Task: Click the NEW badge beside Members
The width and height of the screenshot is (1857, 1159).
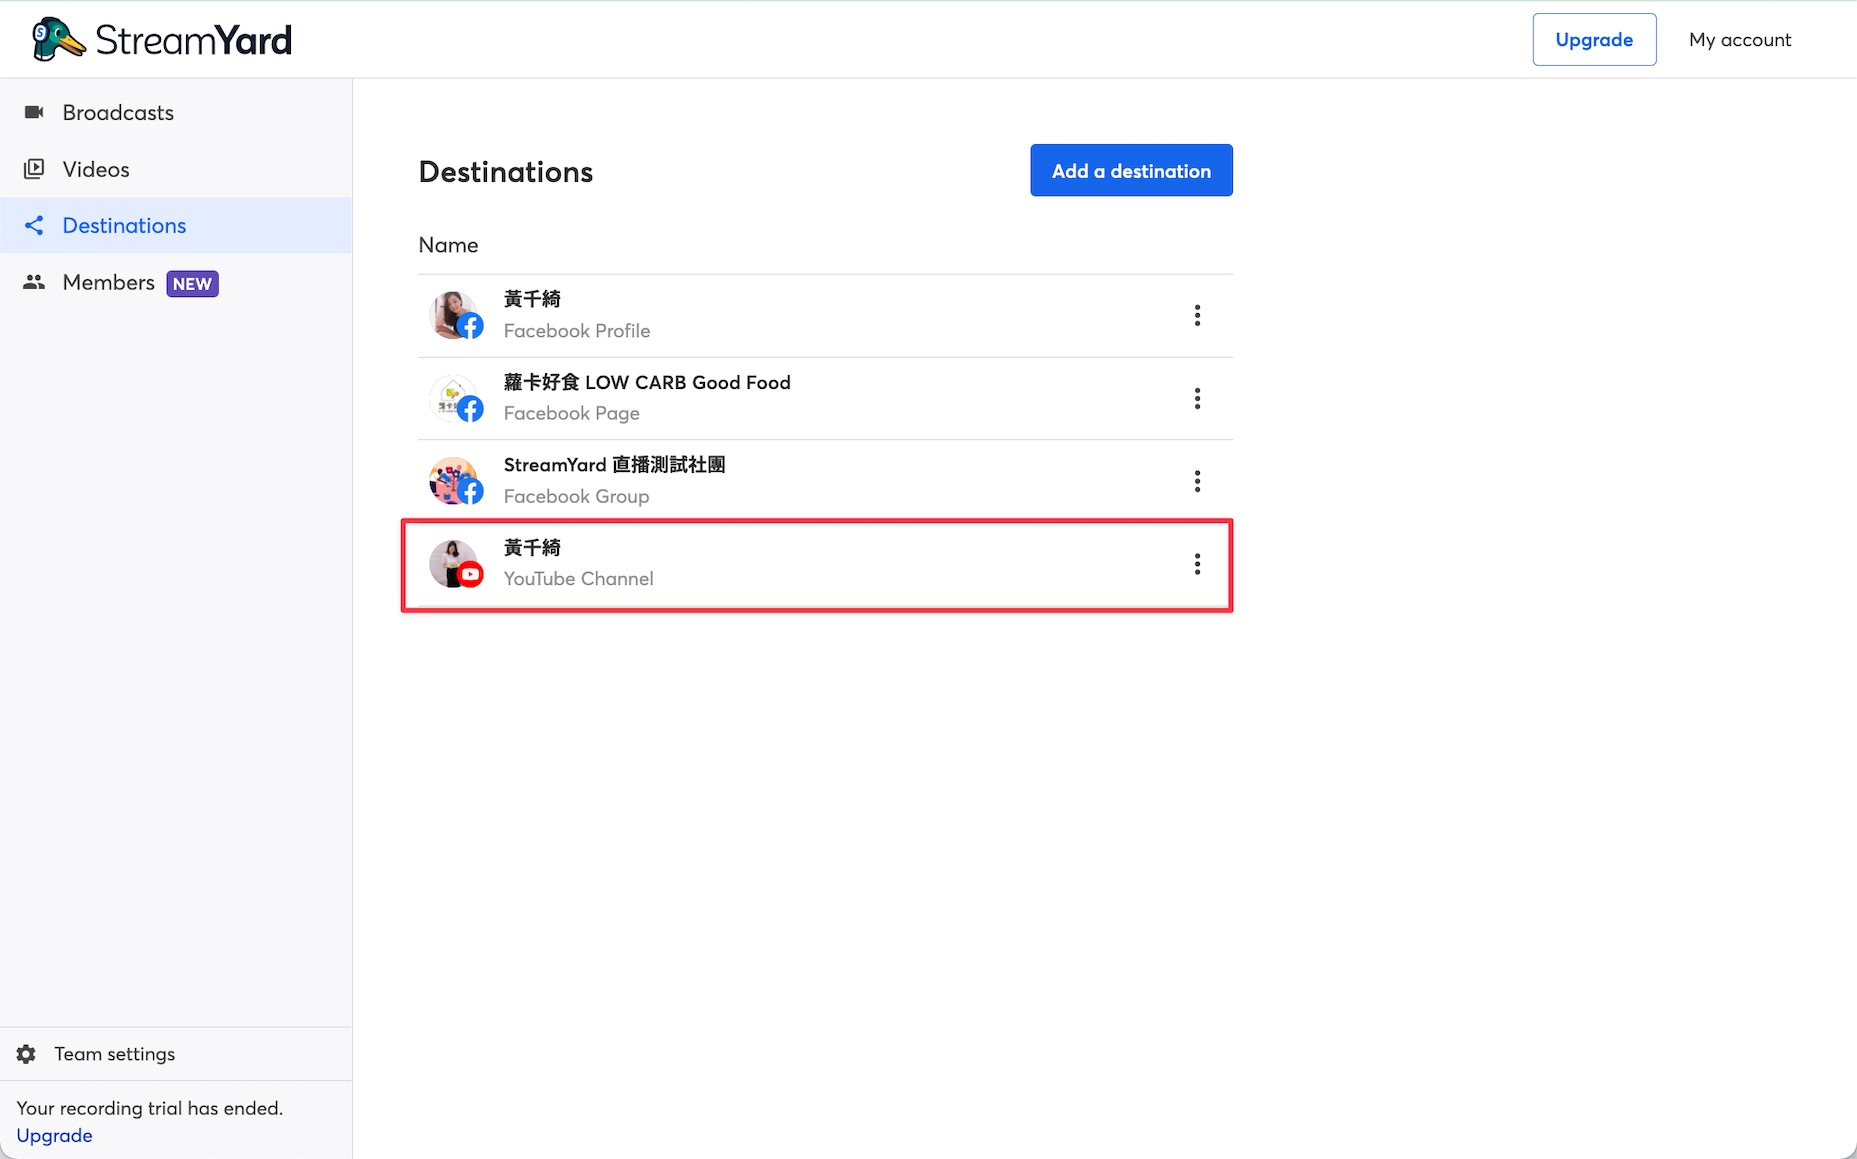Action: [x=192, y=284]
